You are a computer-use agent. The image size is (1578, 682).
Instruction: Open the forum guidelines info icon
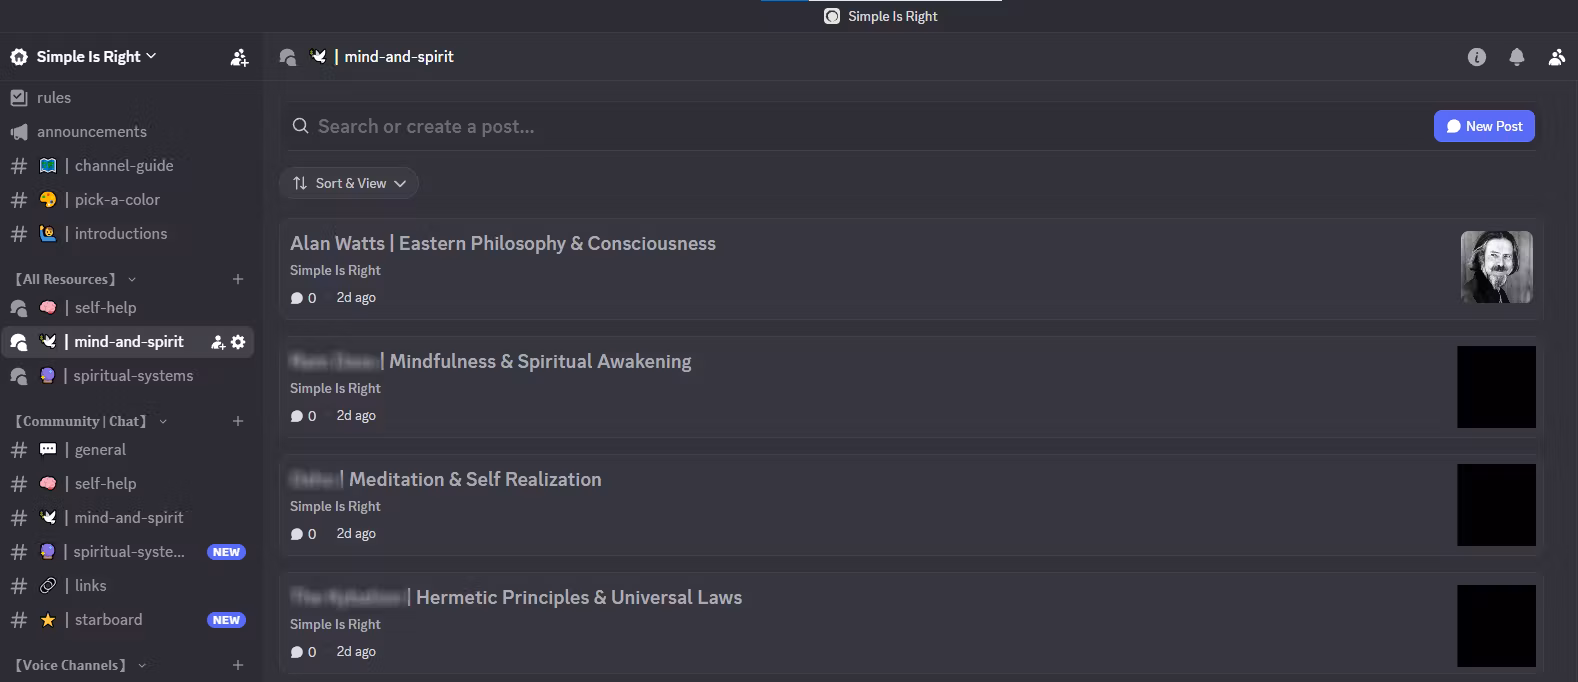tap(1476, 57)
